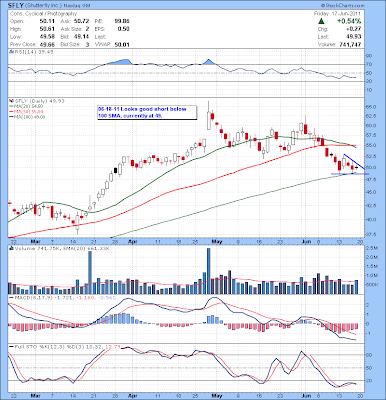
Task: Click the green MA(20) legend line
Action: 10,106
